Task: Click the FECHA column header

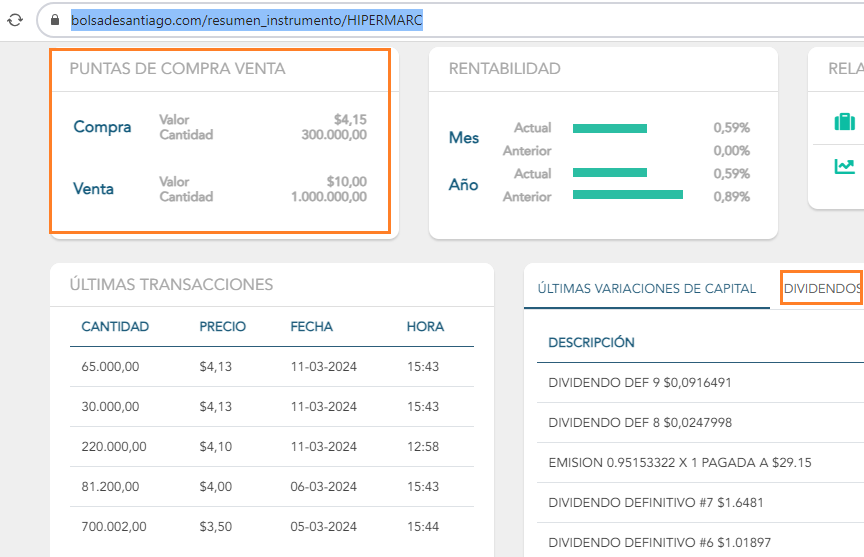Action: tap(311, 327)
